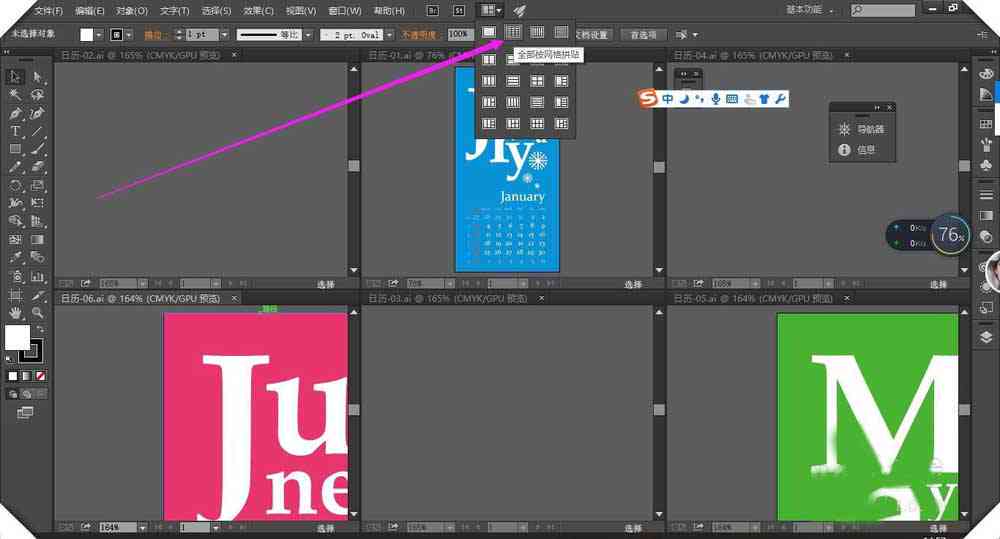
Task: Choose the Paintbrush tool
Action: [37, 149]
